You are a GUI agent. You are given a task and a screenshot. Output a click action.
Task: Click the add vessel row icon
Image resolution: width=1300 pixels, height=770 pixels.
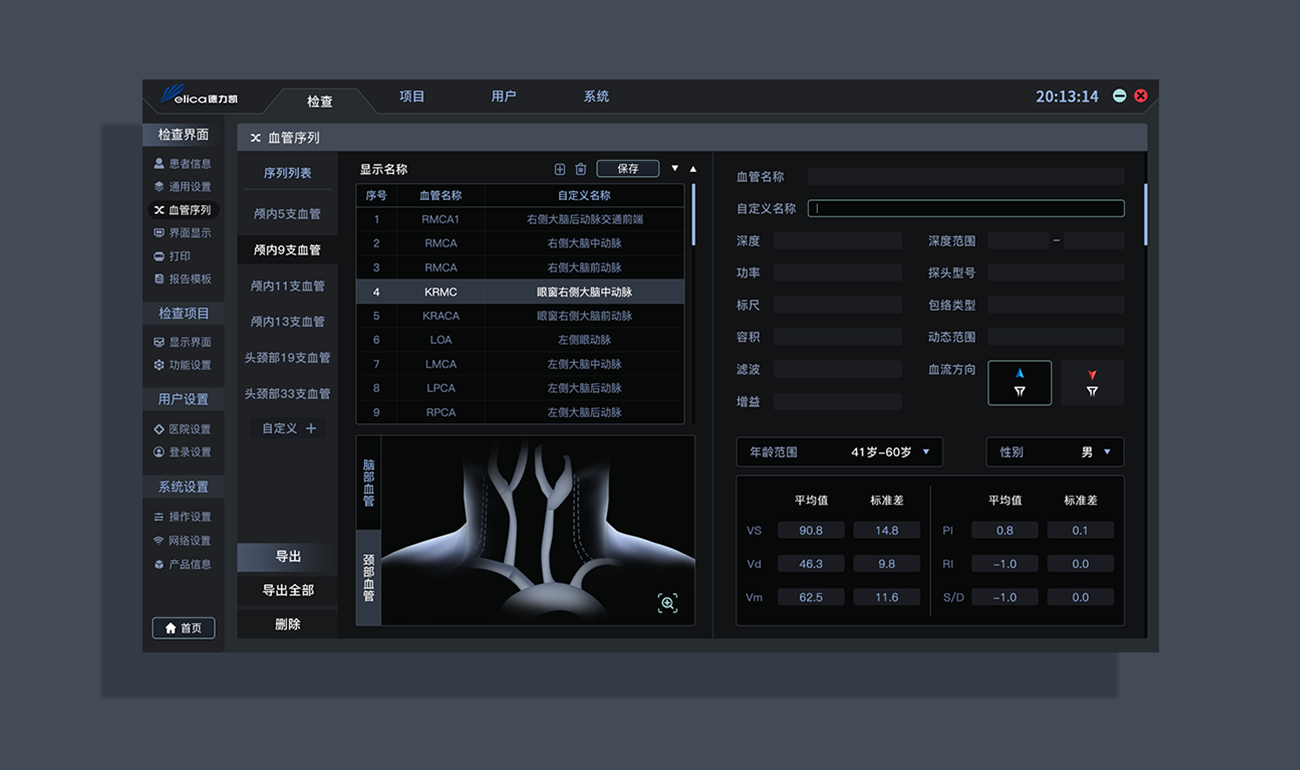click(x=560, y=169)
